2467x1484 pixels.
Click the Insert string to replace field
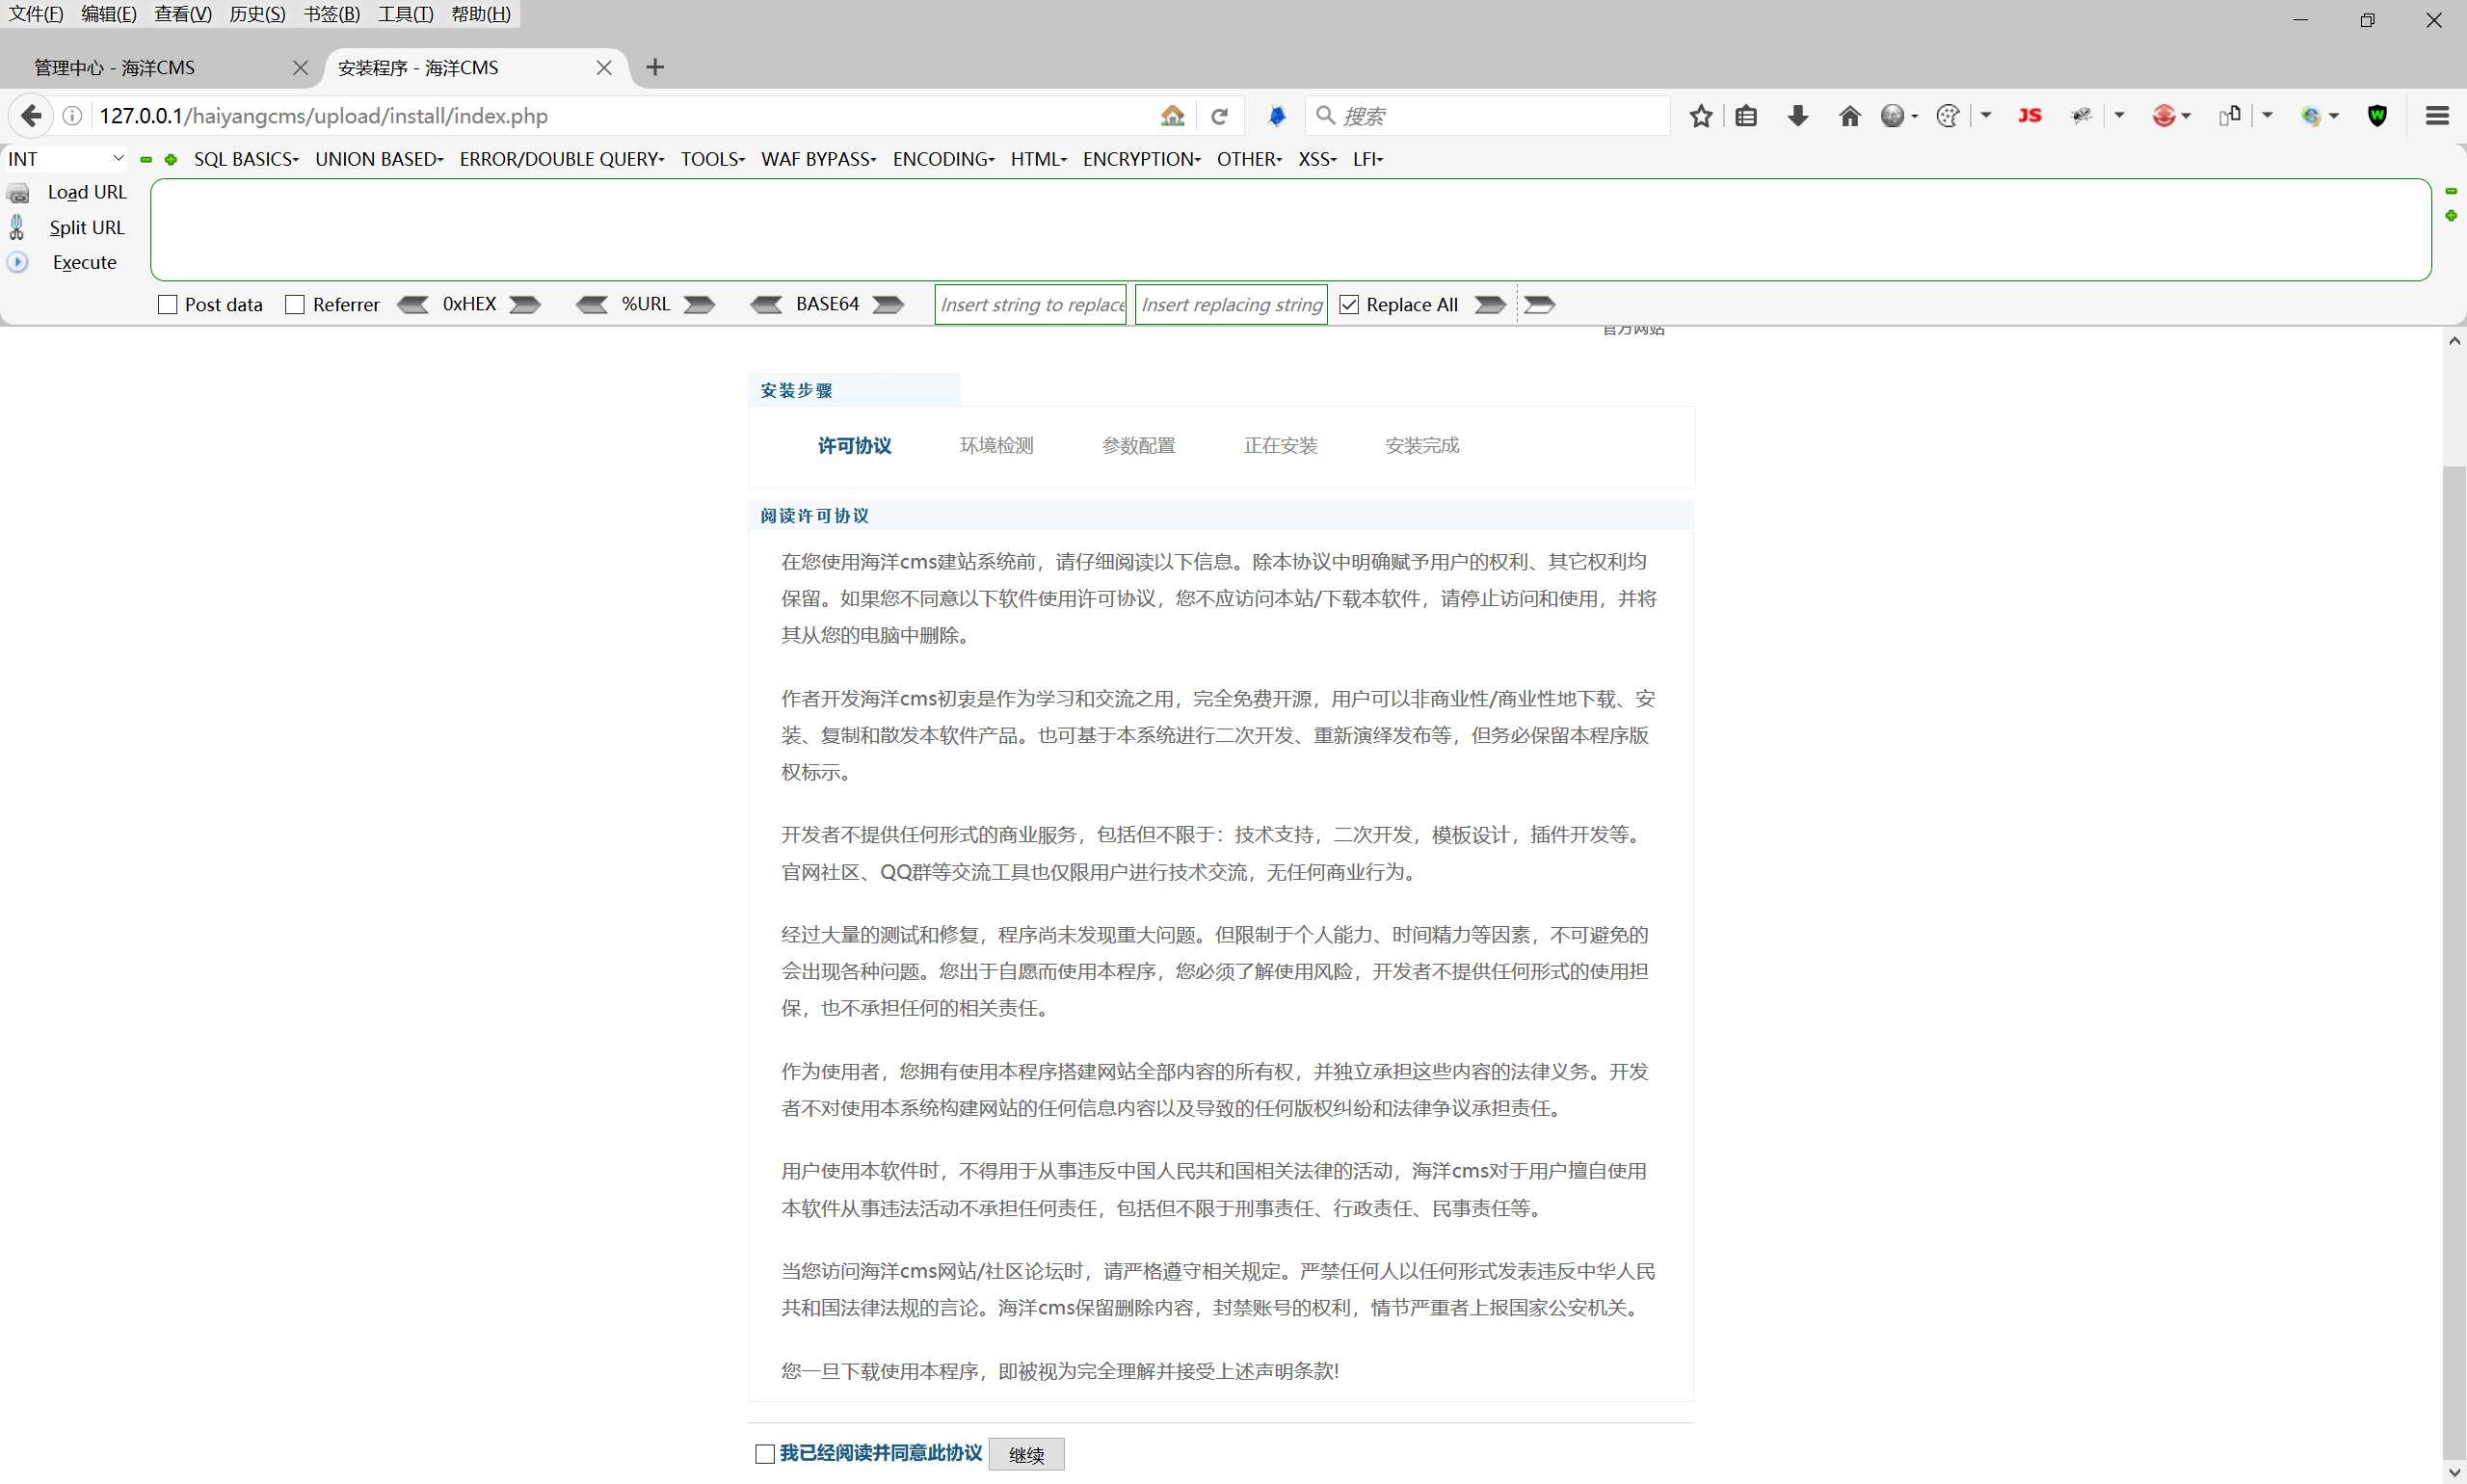click(x=1029, y=304)
